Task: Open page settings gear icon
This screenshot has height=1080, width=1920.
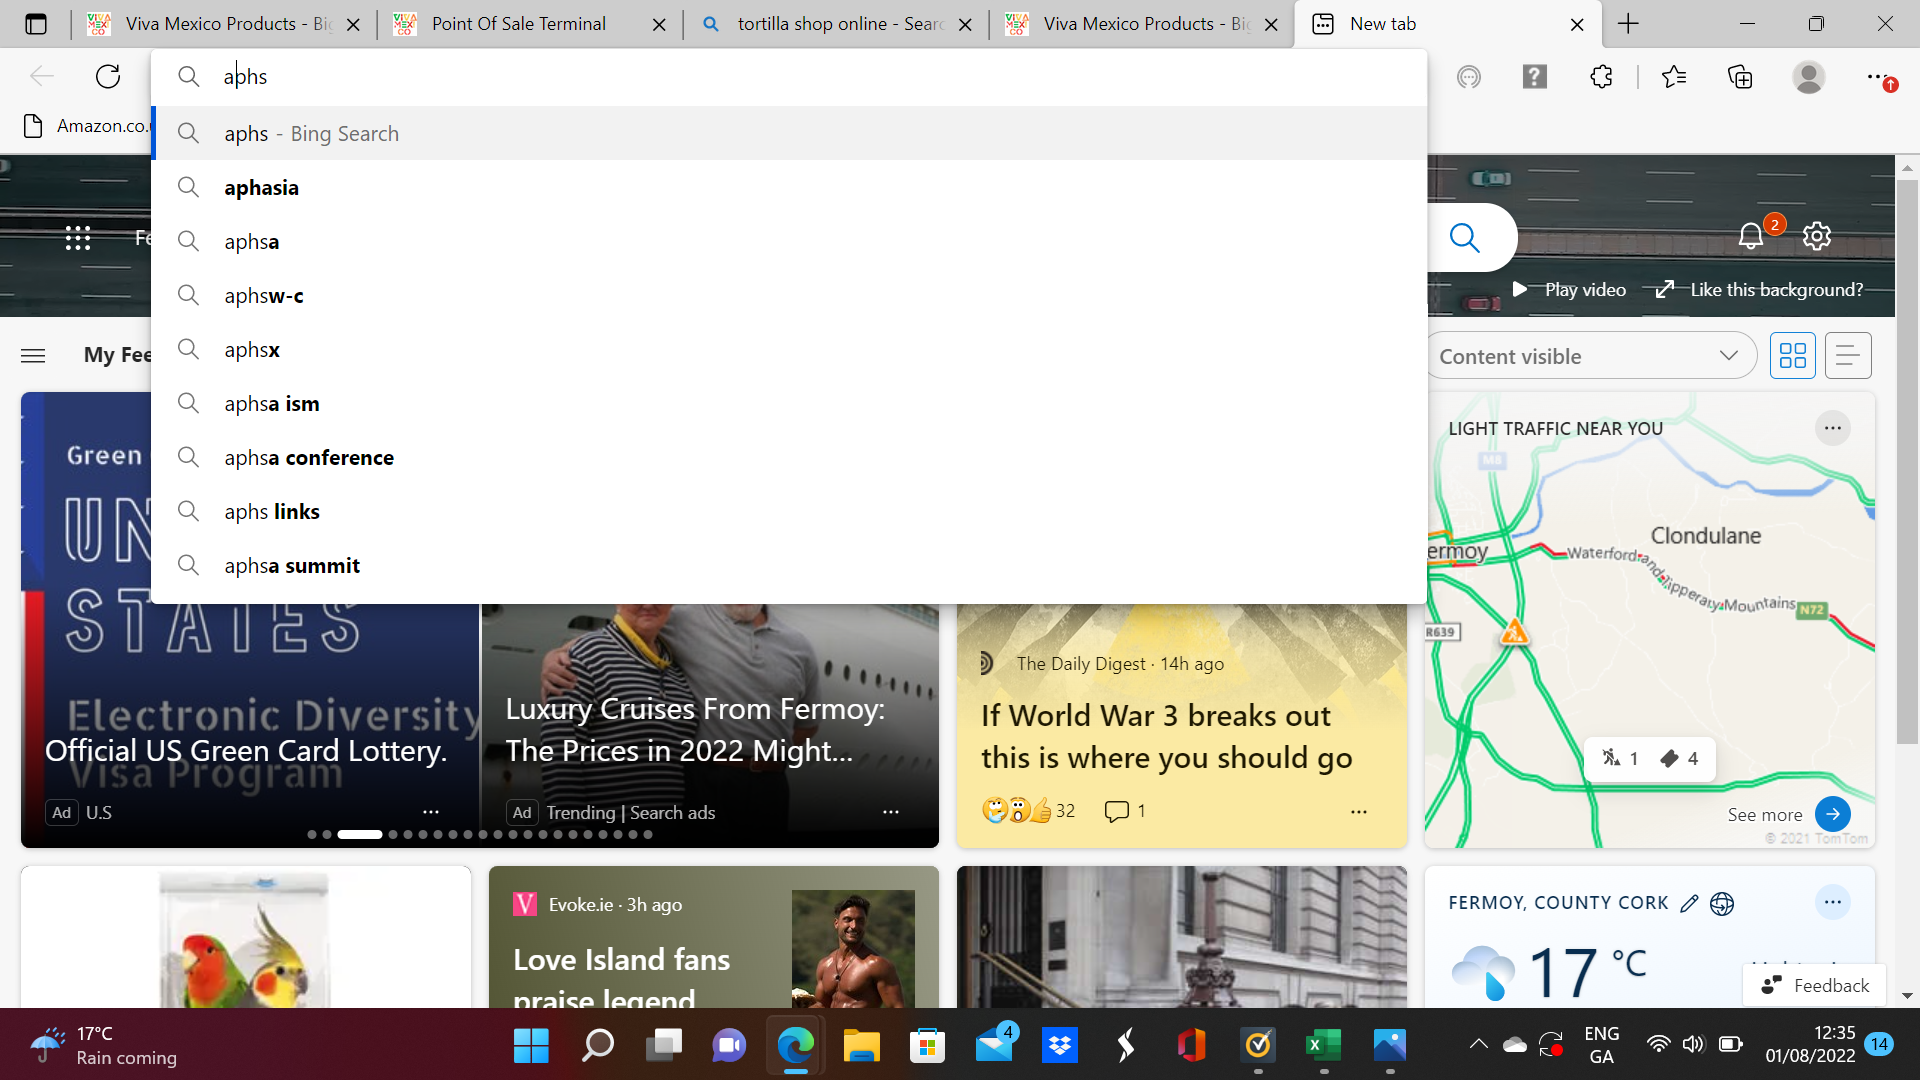Action: [1817, 236]
